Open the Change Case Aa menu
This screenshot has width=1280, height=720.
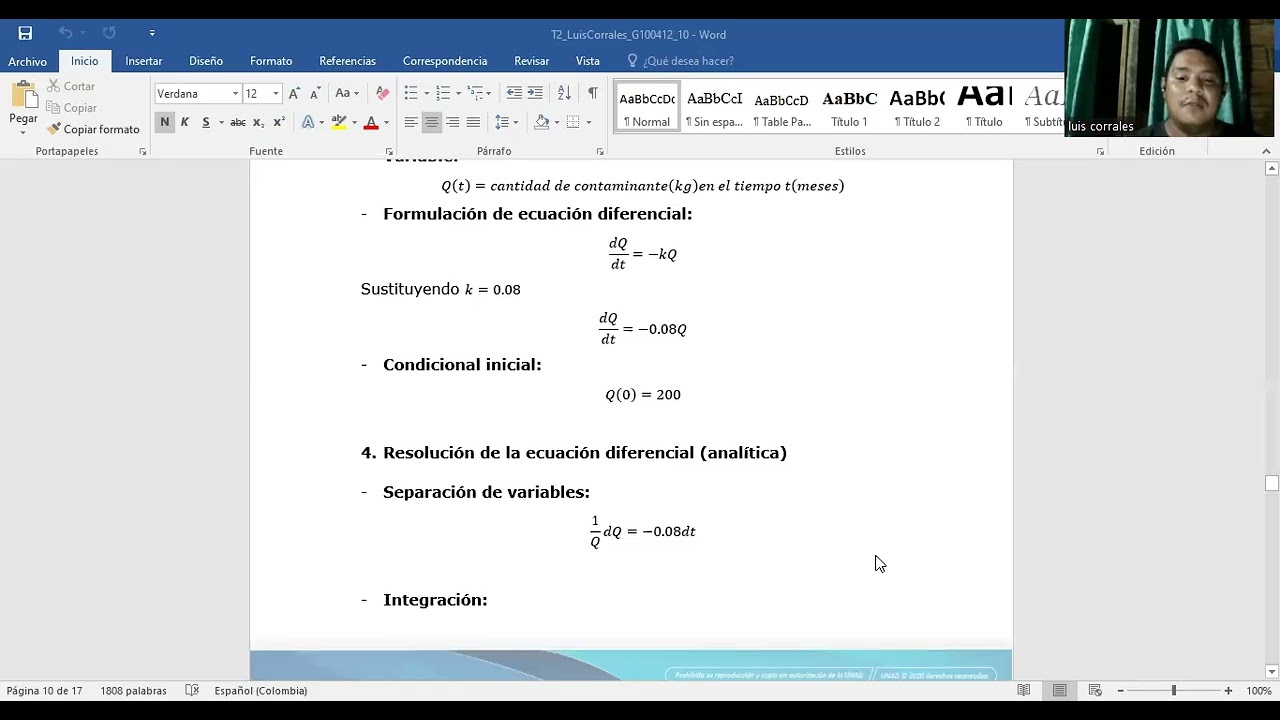click(346, 93)
